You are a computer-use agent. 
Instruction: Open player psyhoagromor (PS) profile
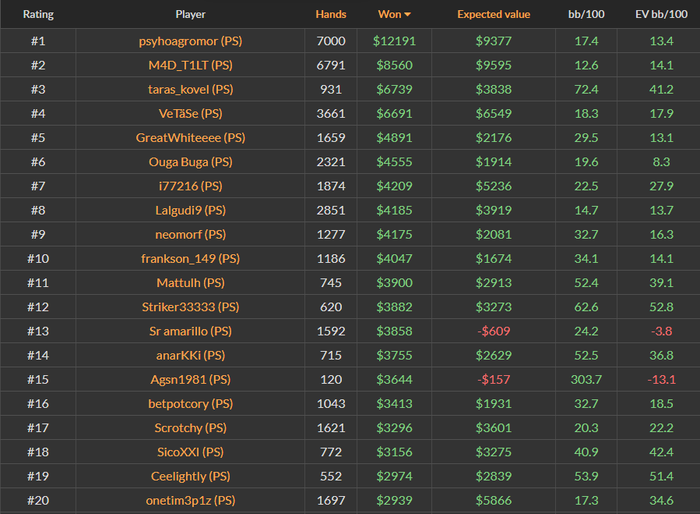[190, 41]
